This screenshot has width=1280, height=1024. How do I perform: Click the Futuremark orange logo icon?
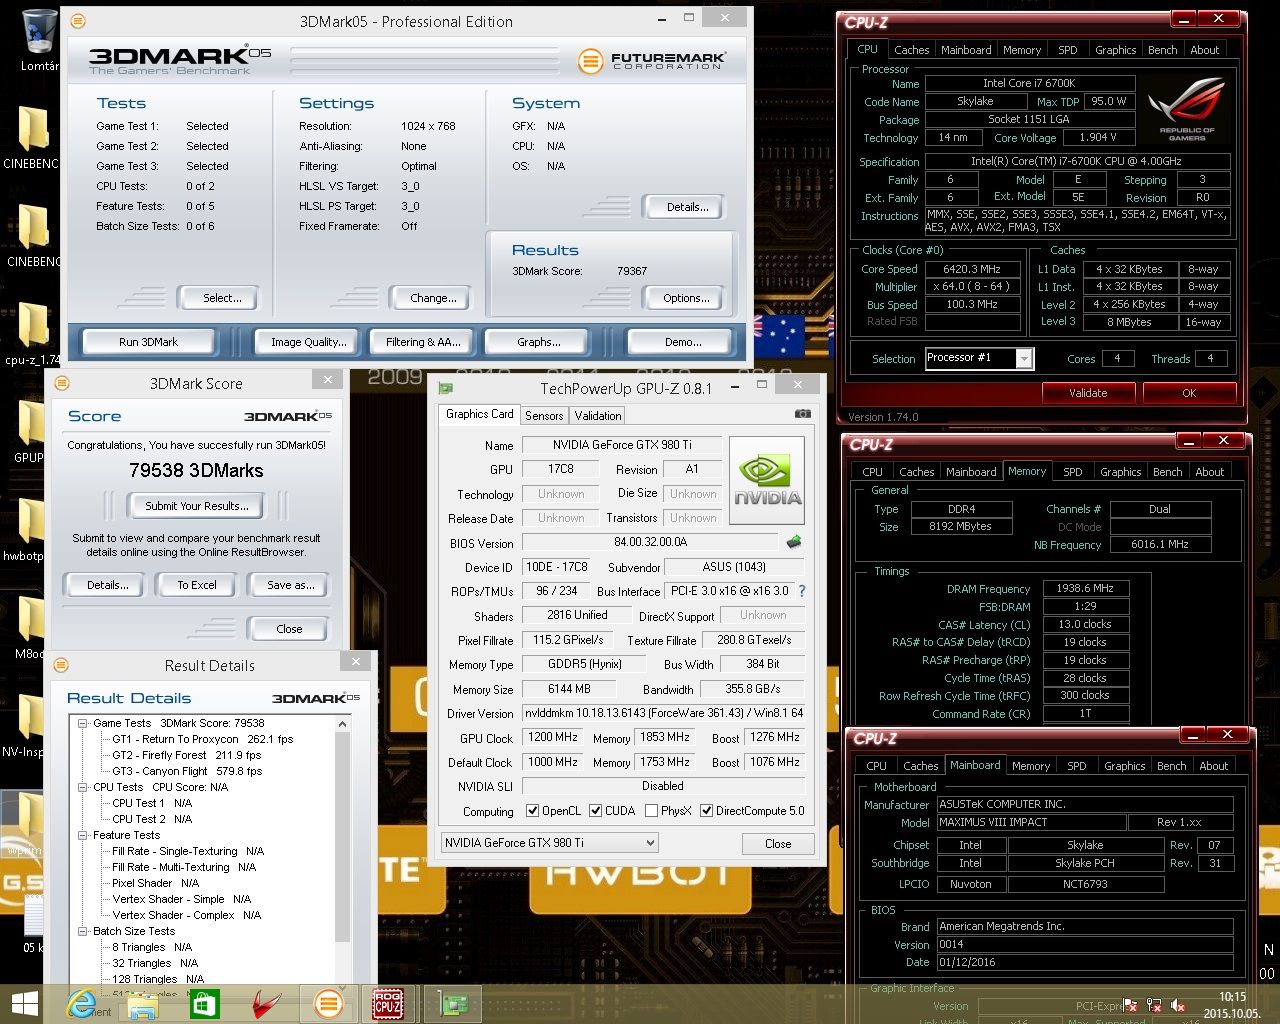coord(591,61)
